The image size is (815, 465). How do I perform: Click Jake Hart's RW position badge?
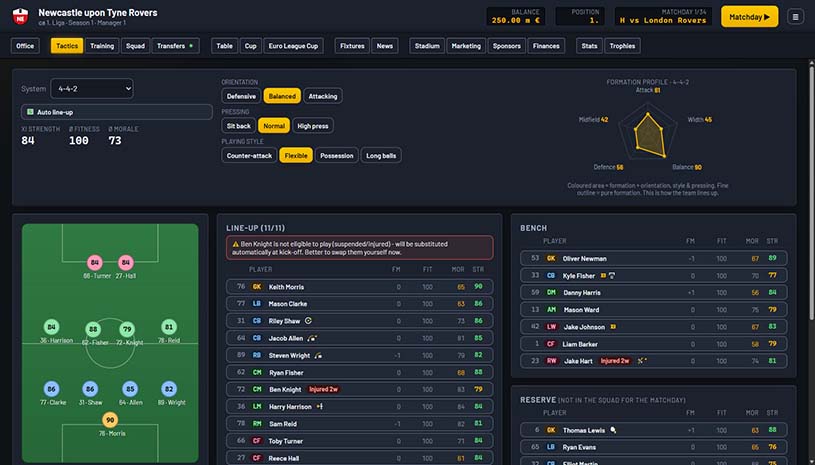(551, 361)
